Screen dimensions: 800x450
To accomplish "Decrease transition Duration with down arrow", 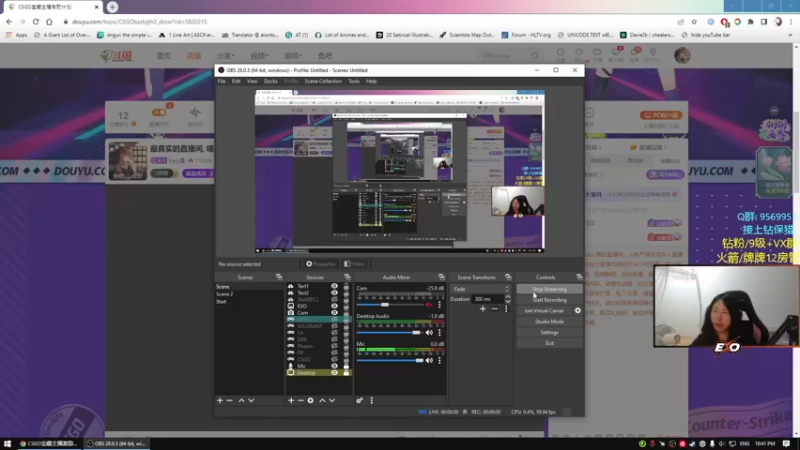I will (508, 302).
